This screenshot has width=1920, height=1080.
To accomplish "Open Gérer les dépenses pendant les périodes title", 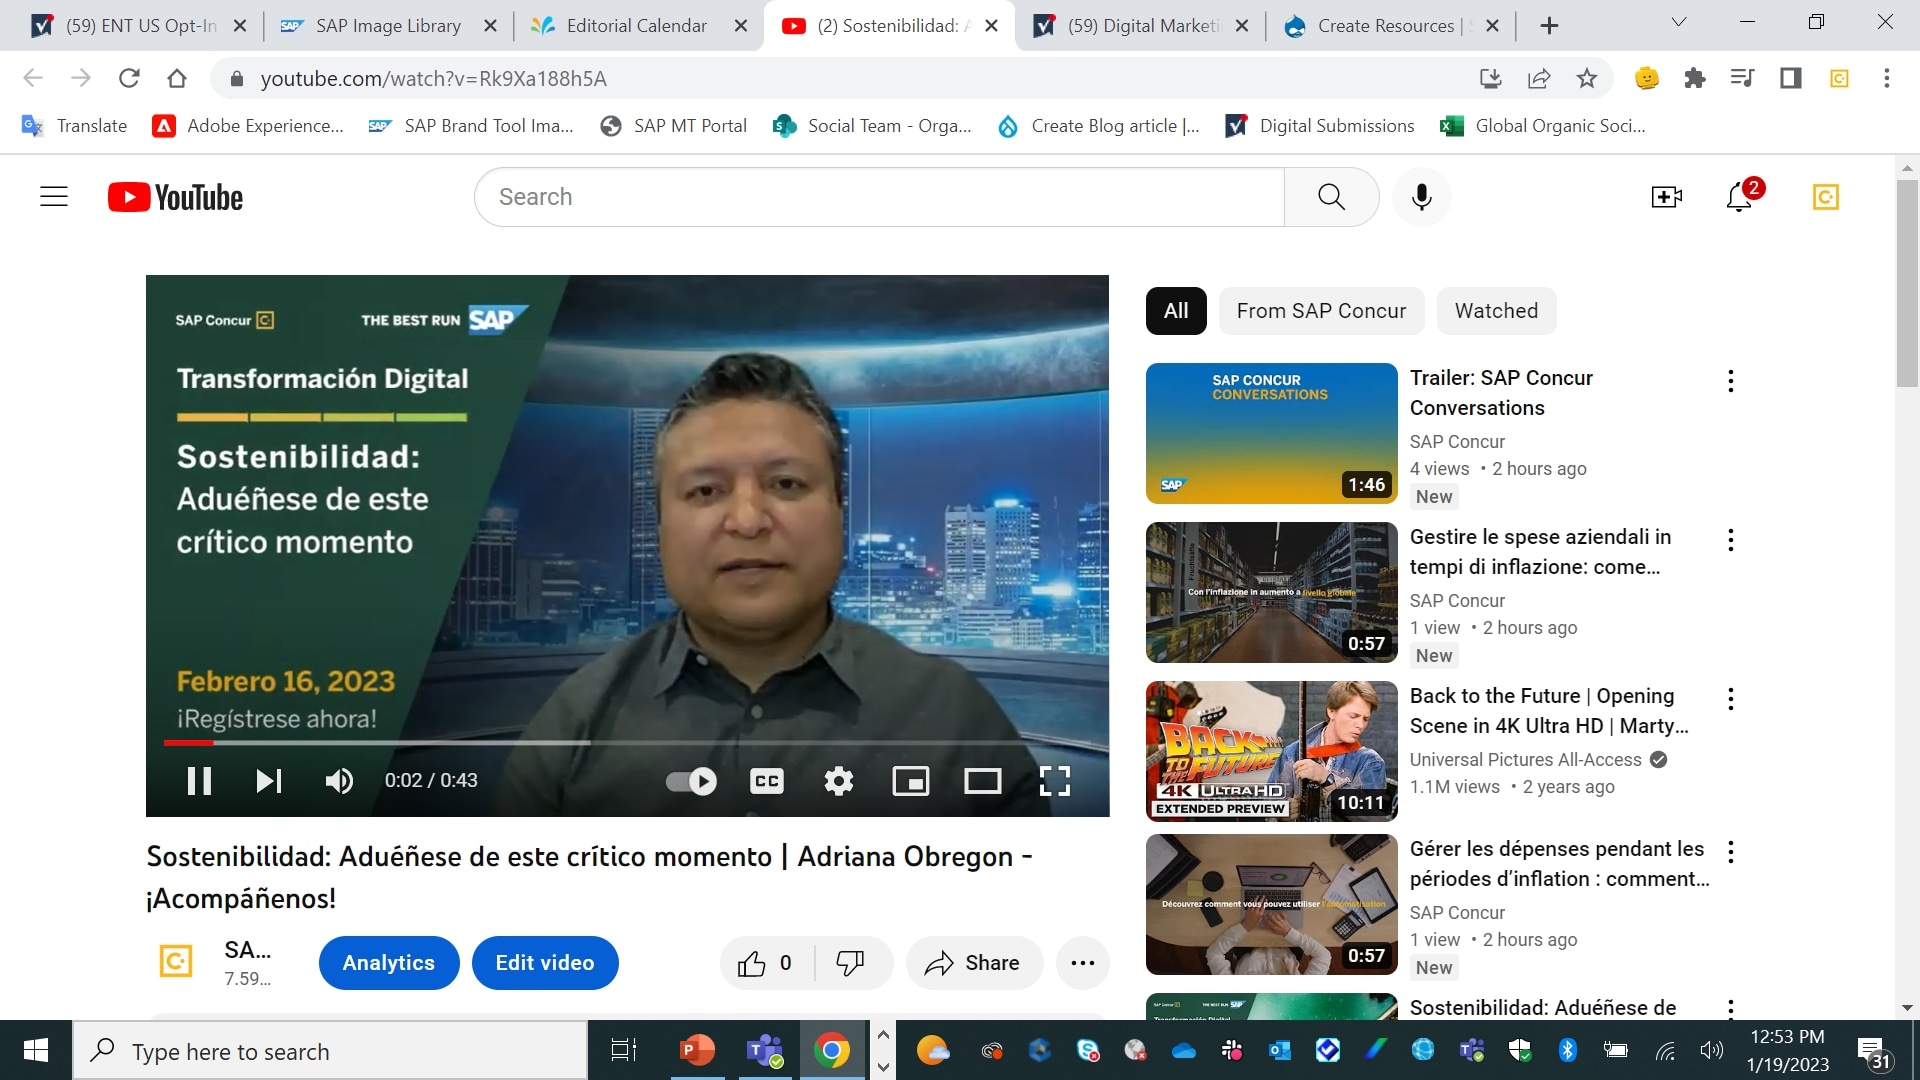I will click(1559, 864).
